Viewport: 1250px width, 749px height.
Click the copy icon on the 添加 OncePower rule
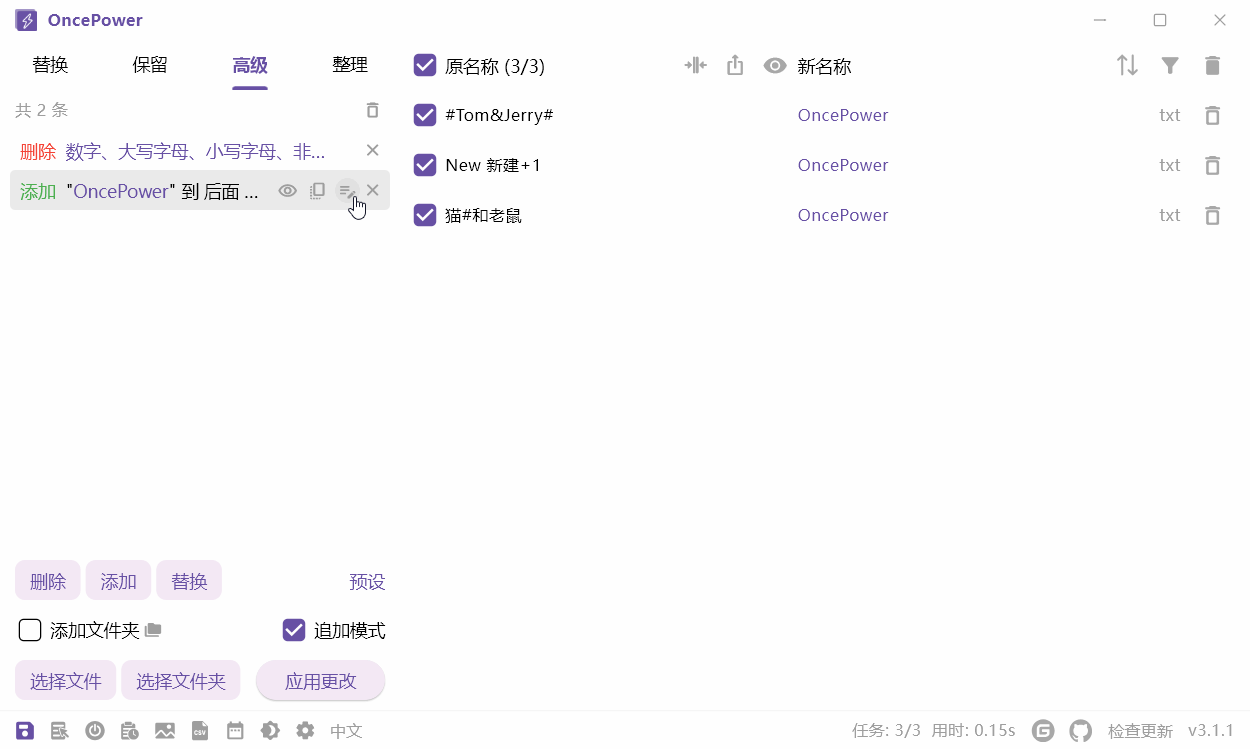point(317,190)
